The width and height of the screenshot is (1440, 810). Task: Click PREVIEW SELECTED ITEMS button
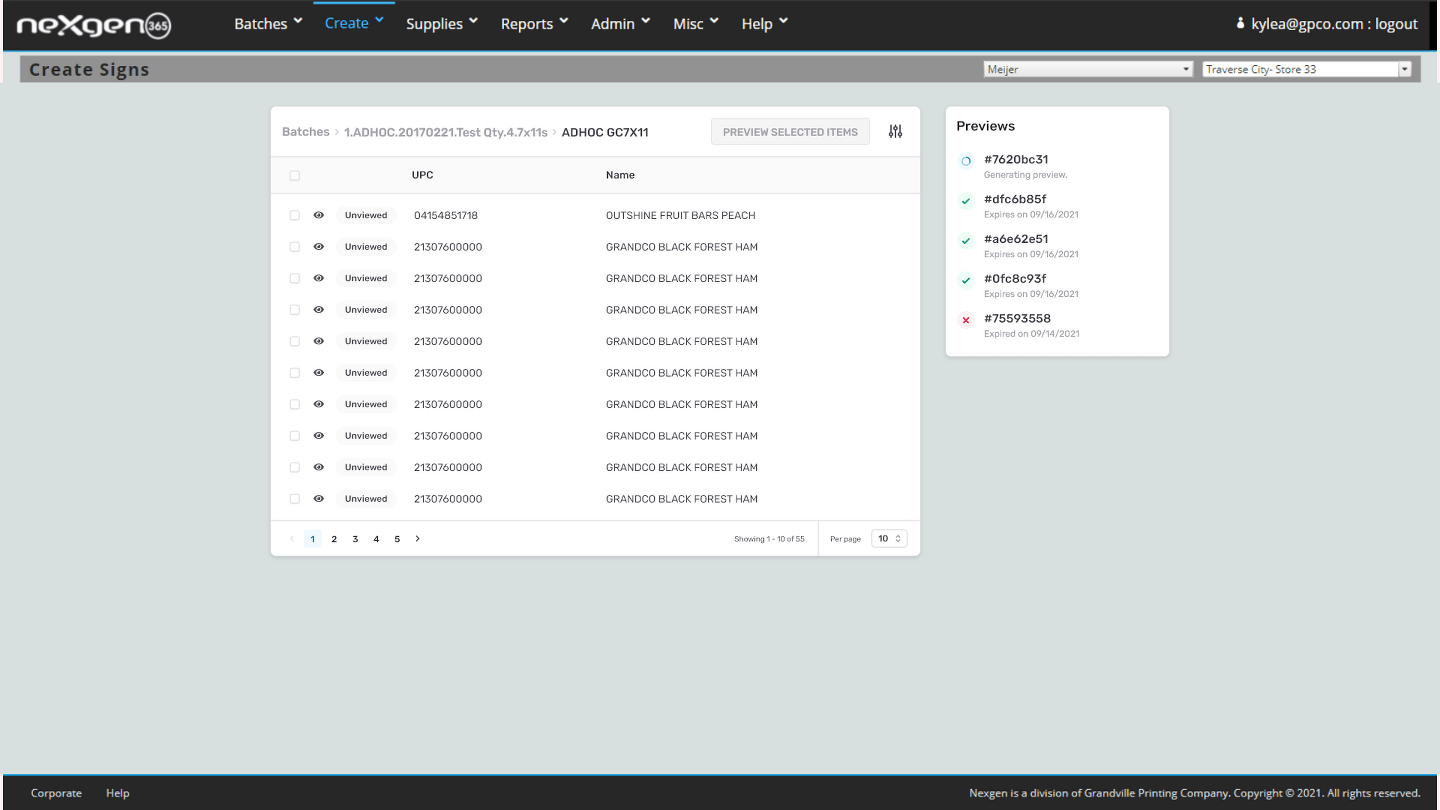tap(790, 132)
